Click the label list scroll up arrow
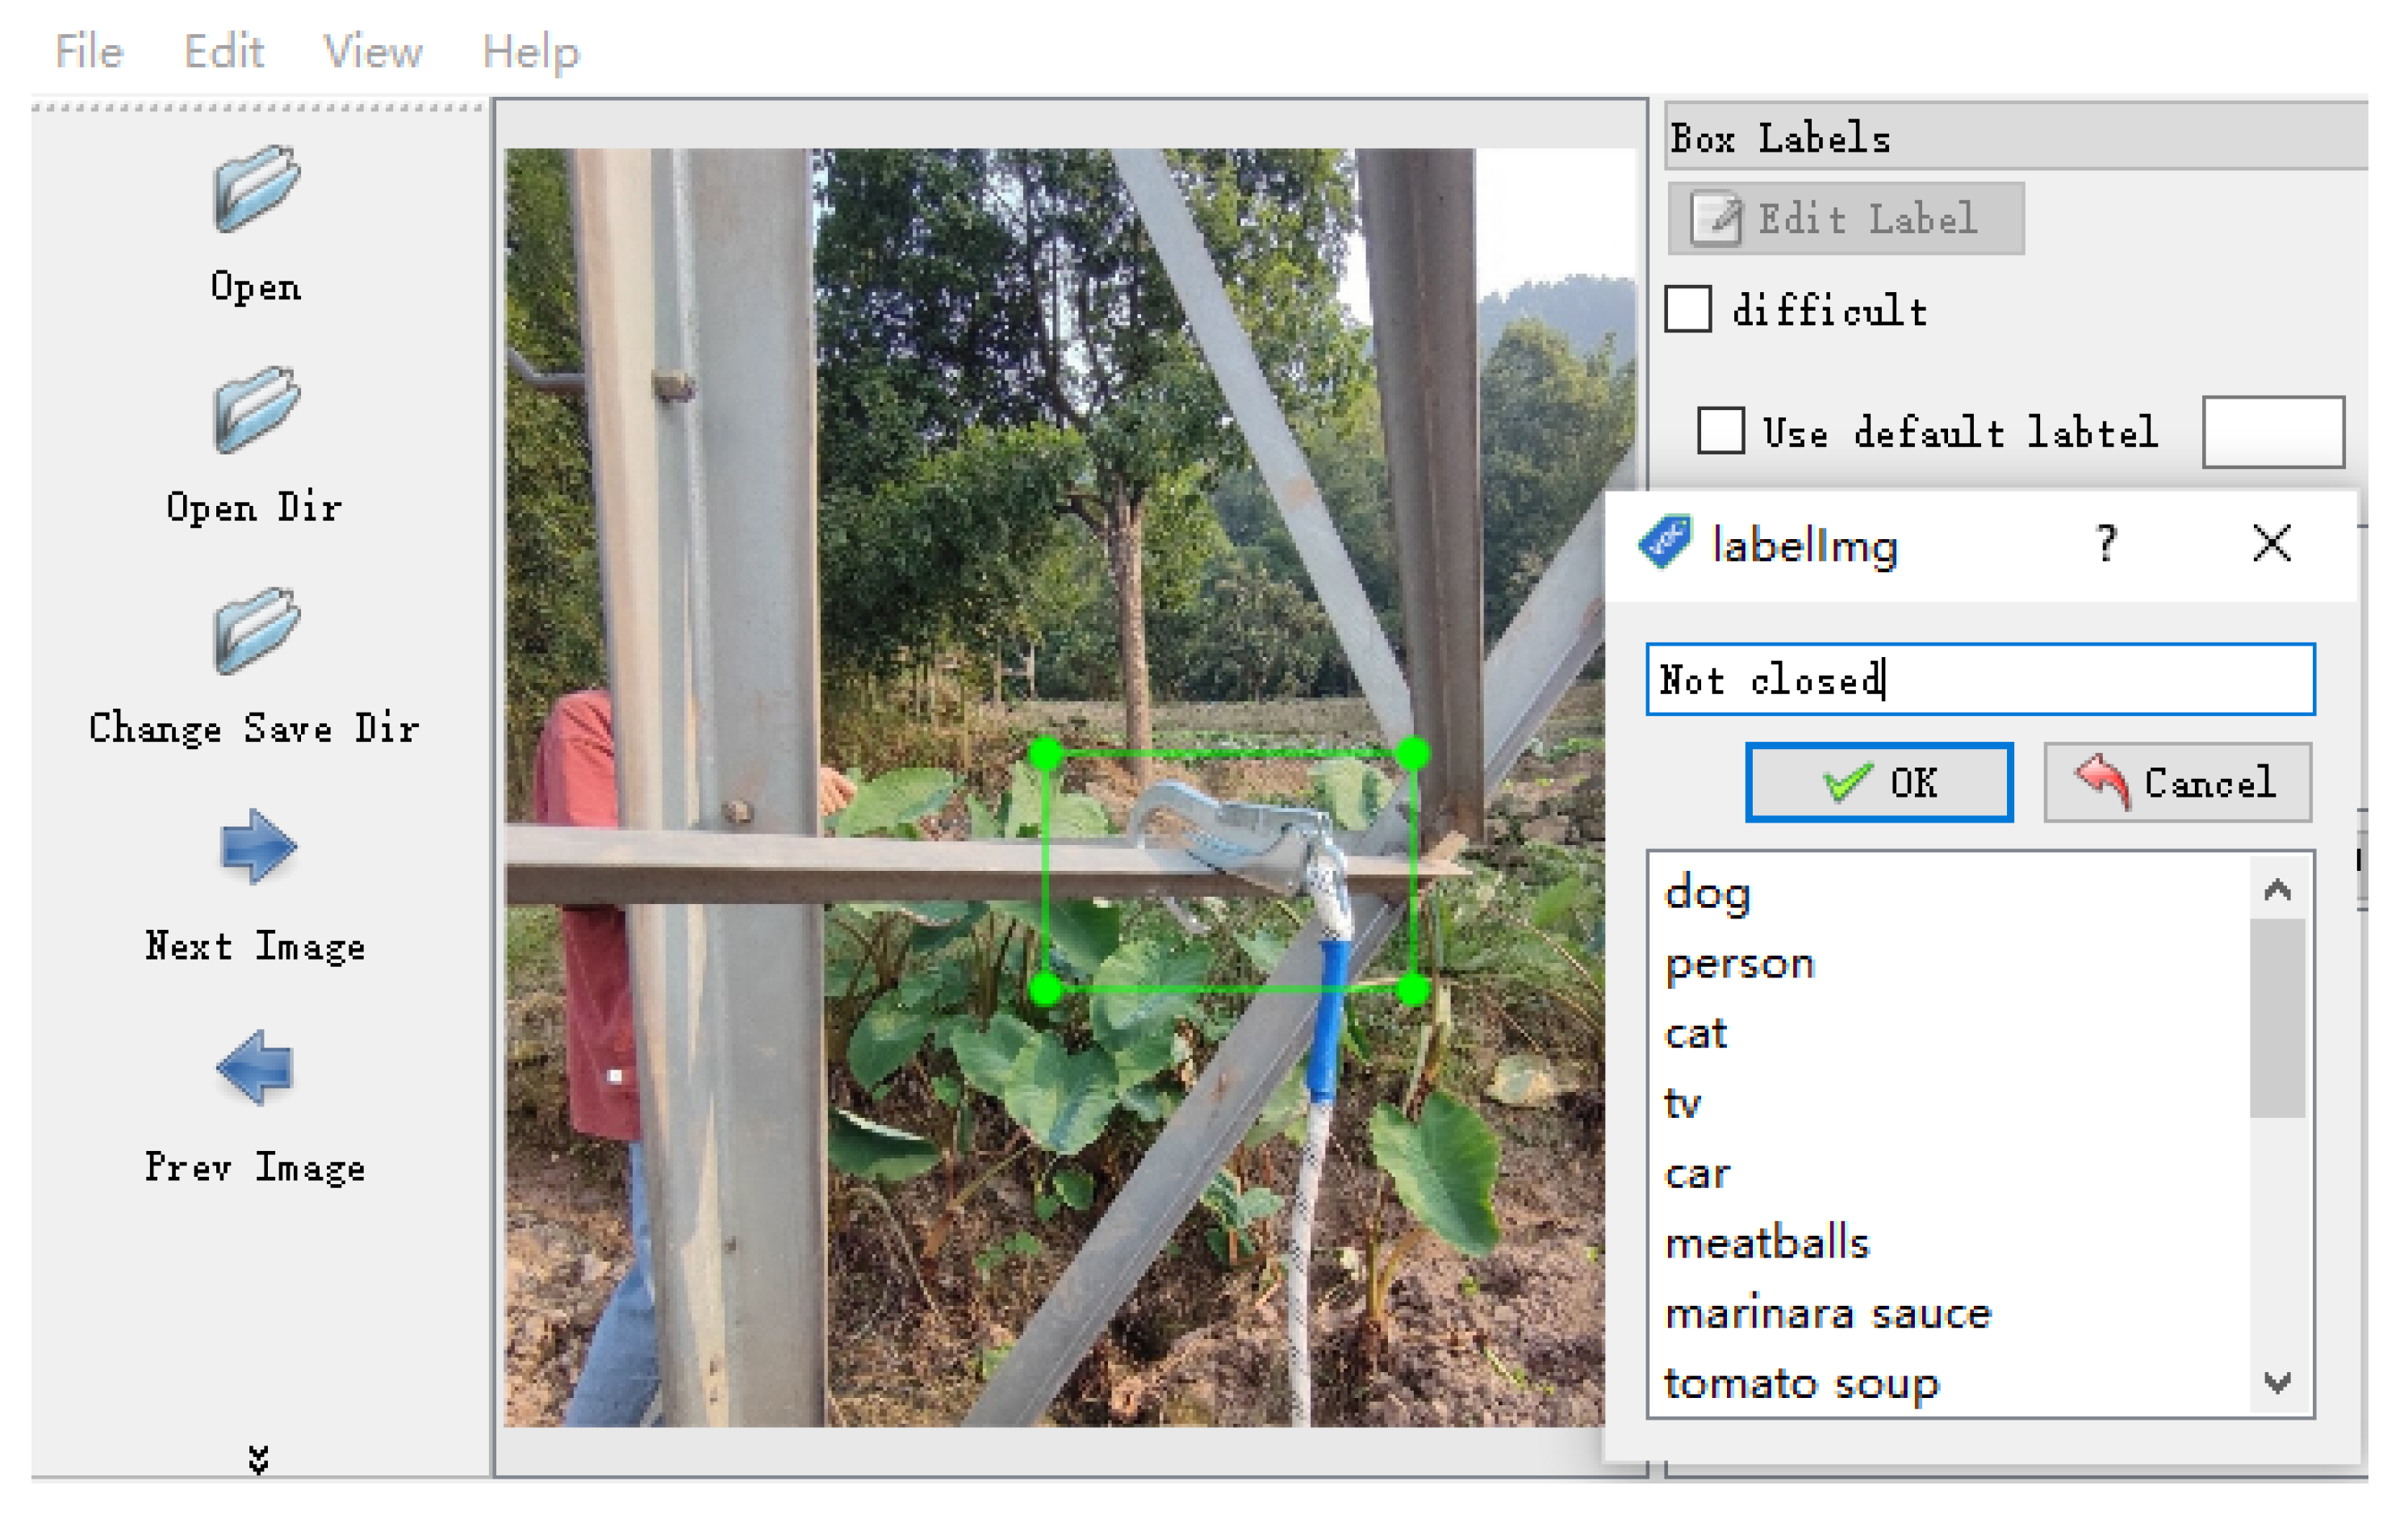2408x1519 pixels. [2278, 888]
